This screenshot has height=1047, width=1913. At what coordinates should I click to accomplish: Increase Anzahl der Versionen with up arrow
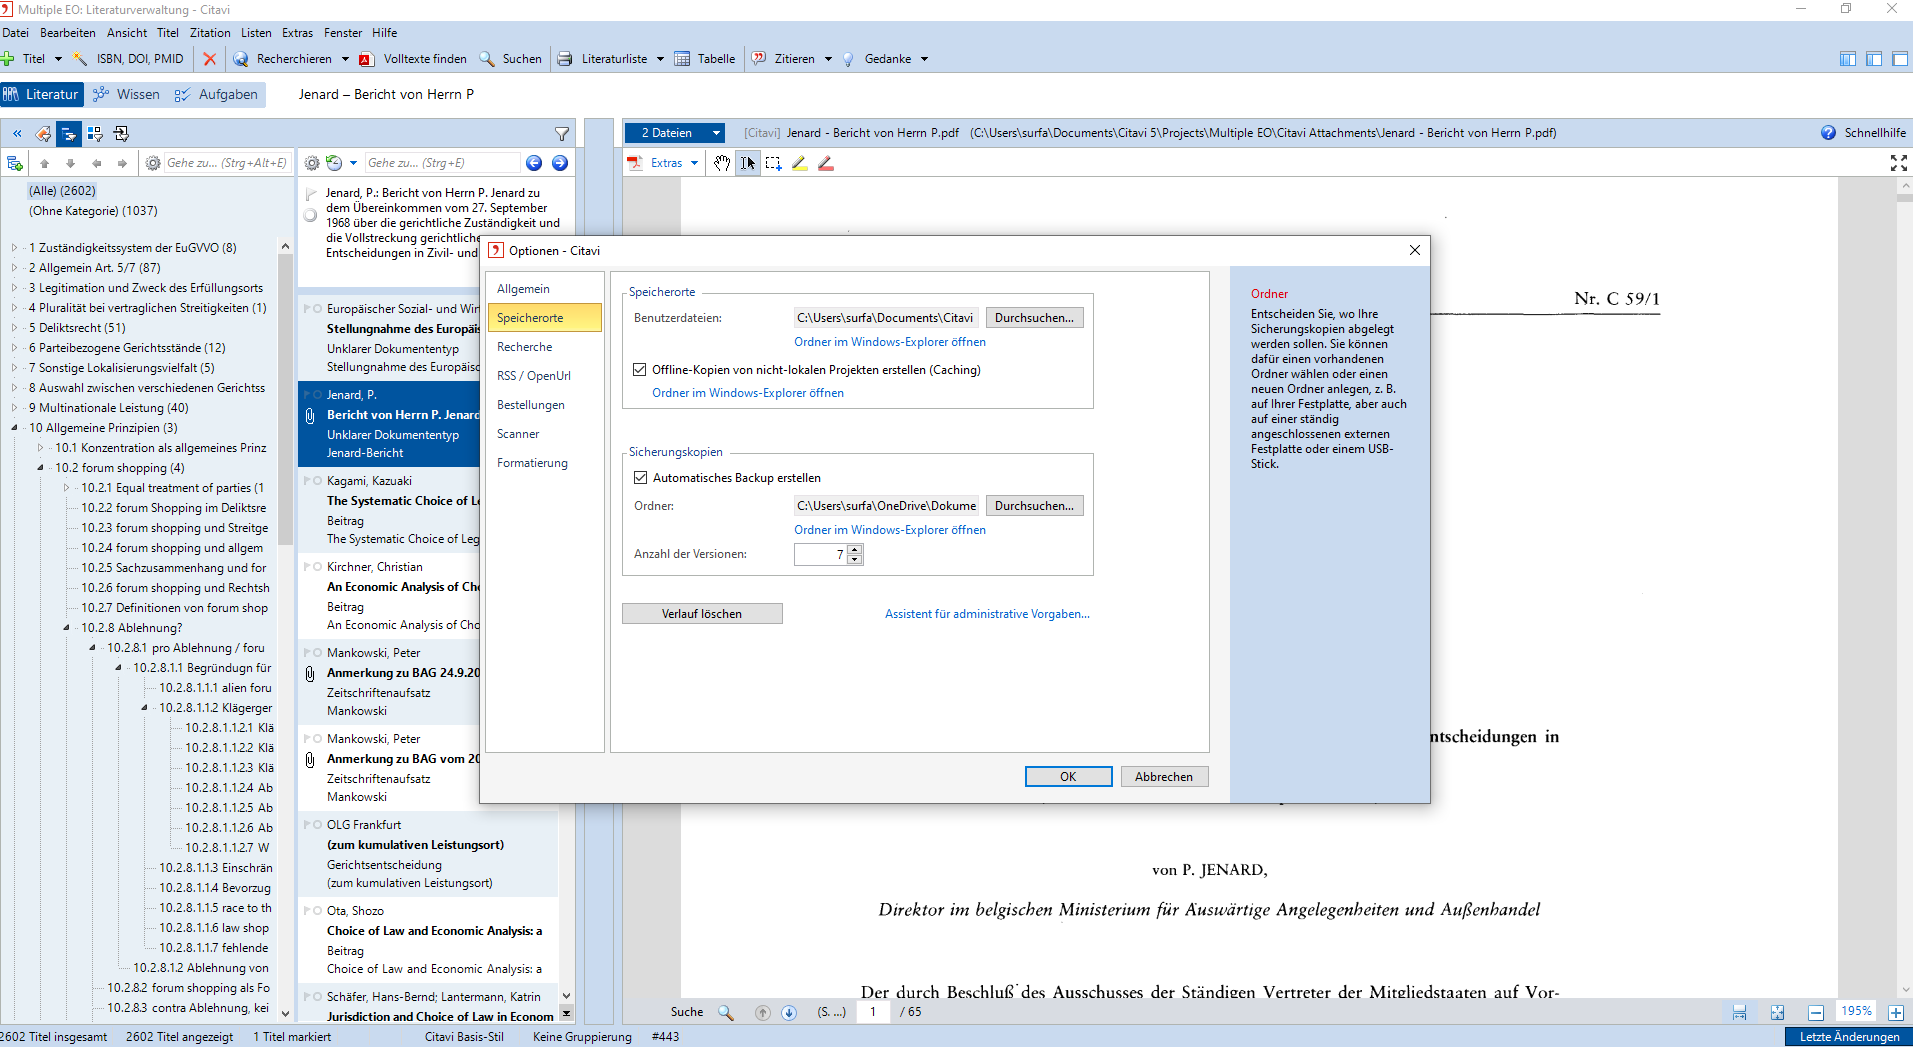coord(855,549)
